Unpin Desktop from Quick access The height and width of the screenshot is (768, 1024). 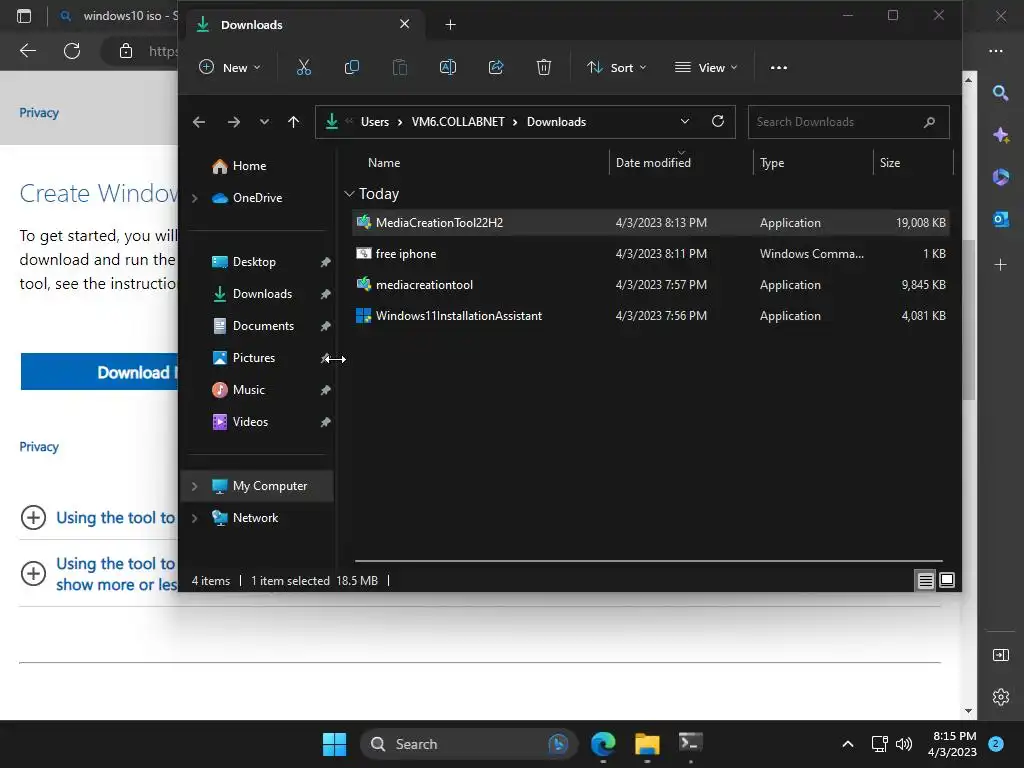[325, 262]
